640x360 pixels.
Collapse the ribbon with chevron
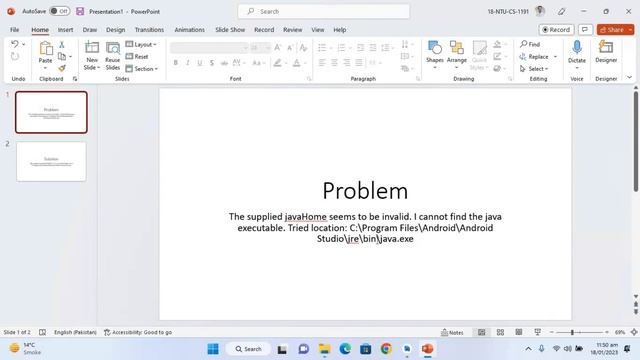pos(629,77)
